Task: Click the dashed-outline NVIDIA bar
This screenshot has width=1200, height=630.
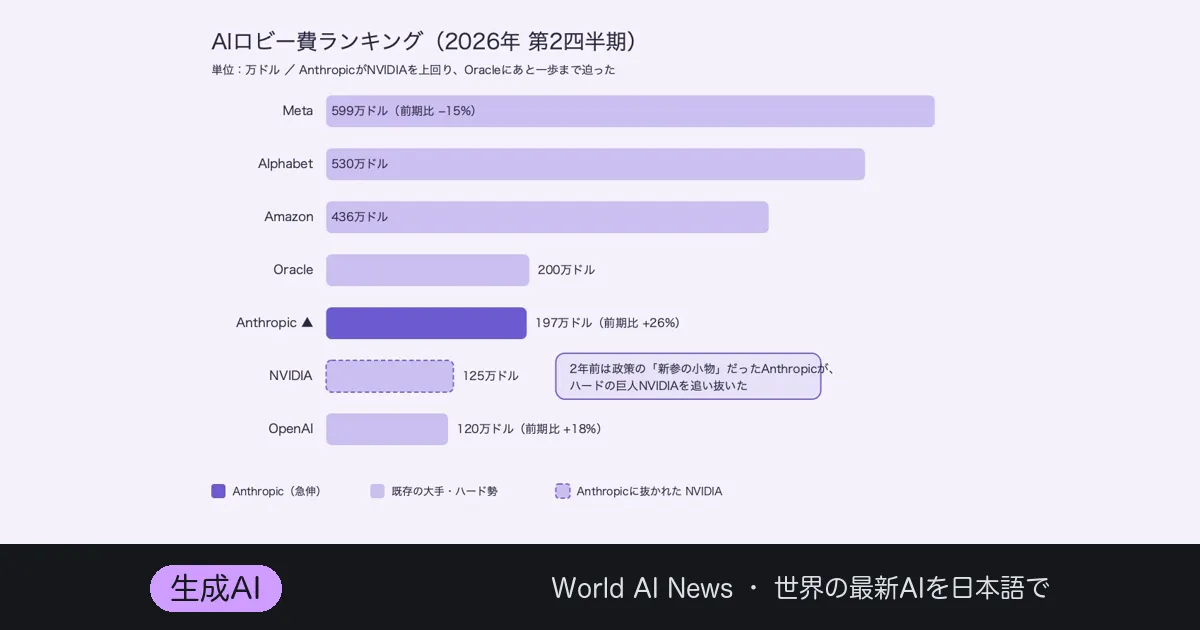Action: pyautogui.click(x=390, y=376)
